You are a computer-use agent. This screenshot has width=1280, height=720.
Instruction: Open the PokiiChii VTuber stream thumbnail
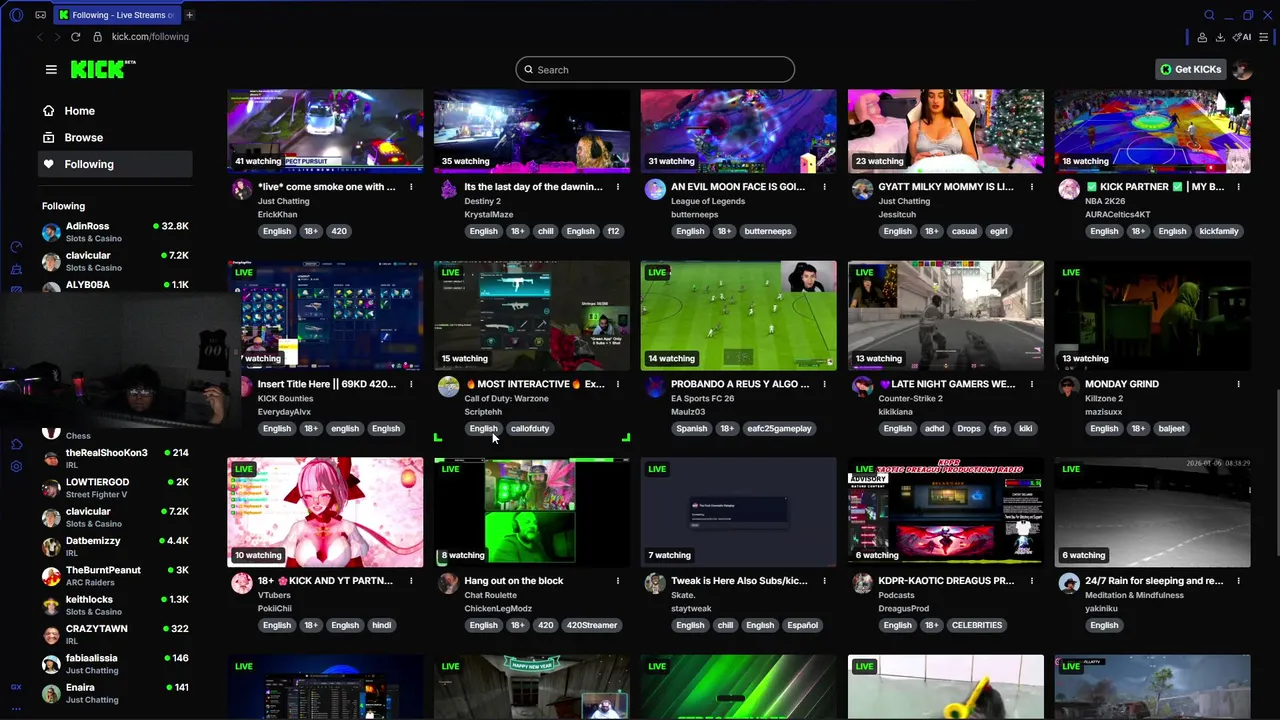pos(325,512)
